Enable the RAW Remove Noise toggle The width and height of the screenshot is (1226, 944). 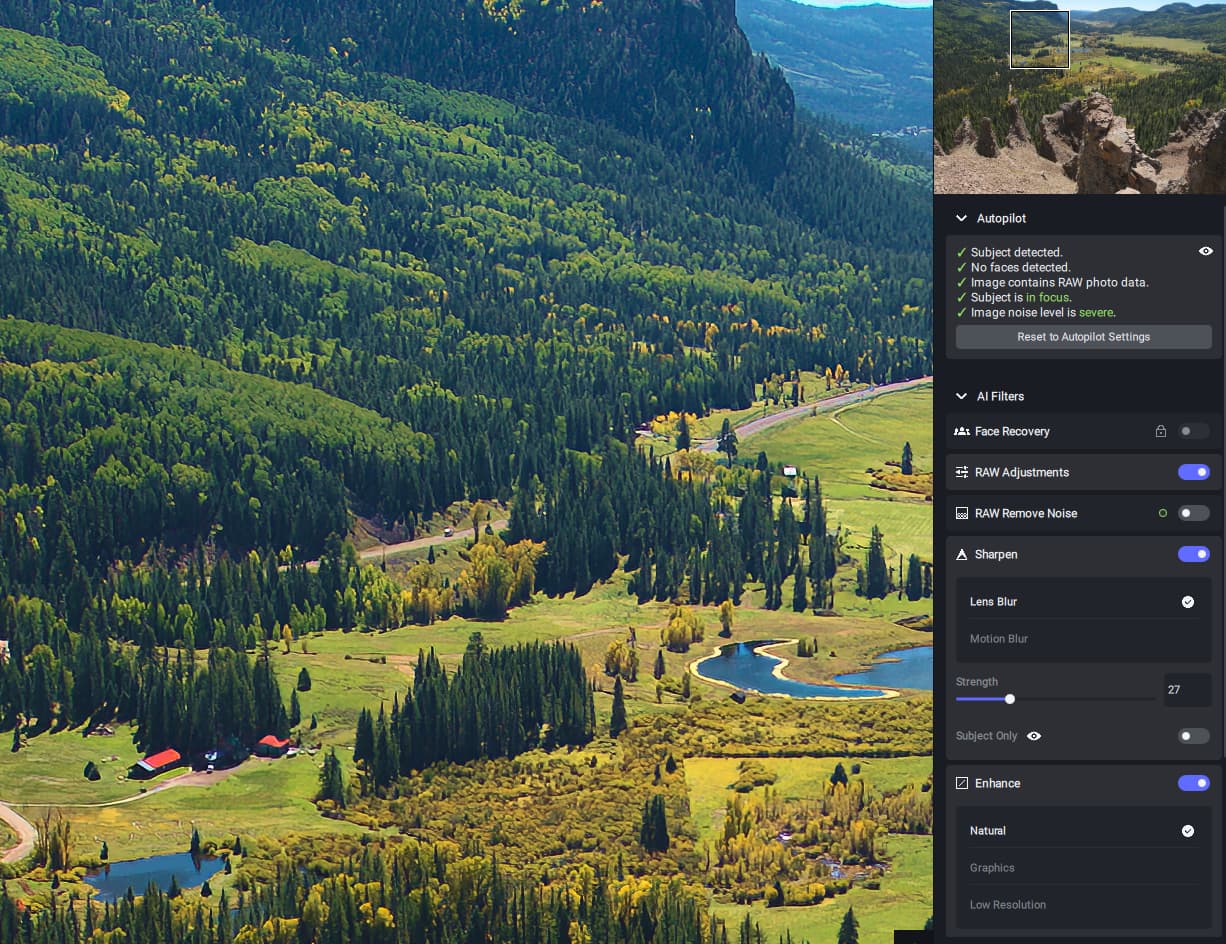(1193, 513)
